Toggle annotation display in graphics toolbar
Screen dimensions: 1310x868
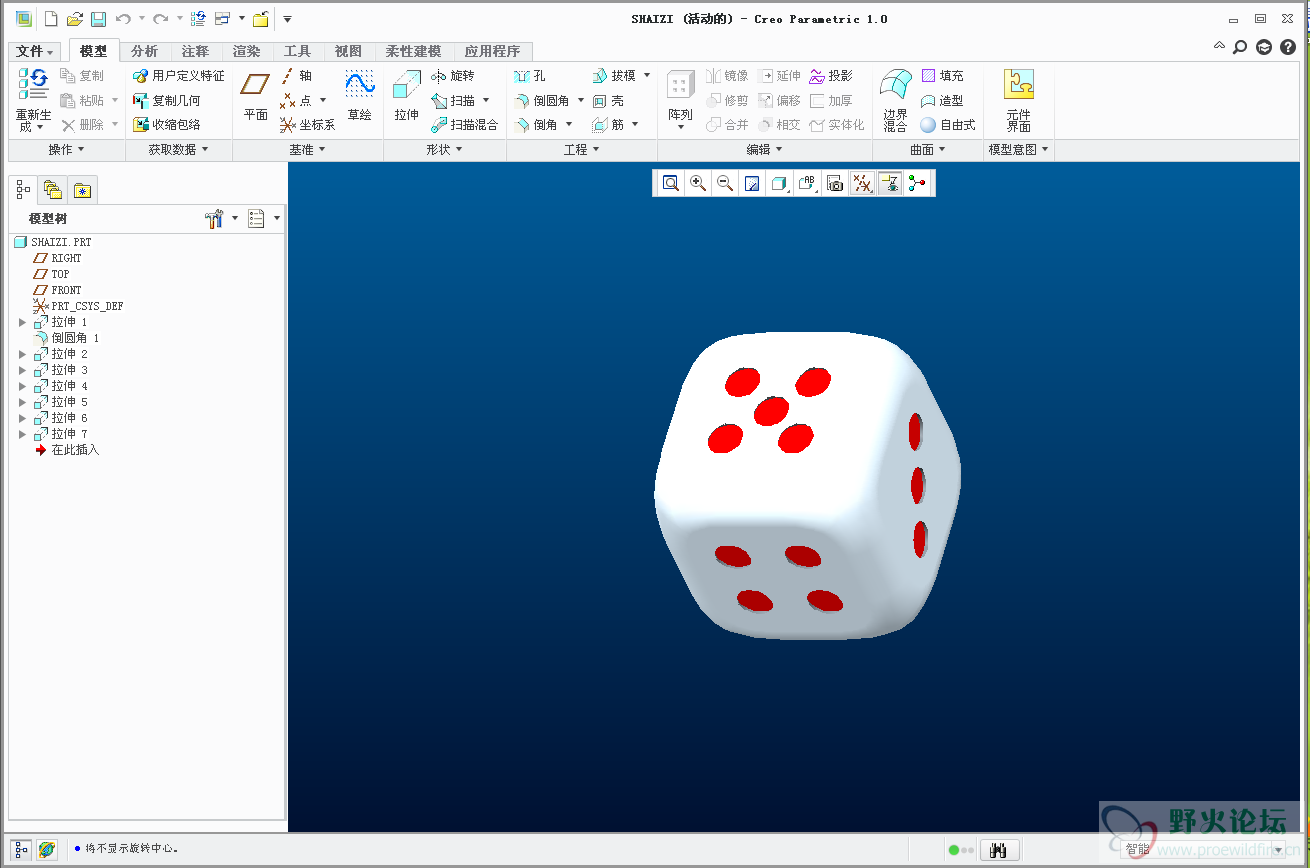point(890,183)
